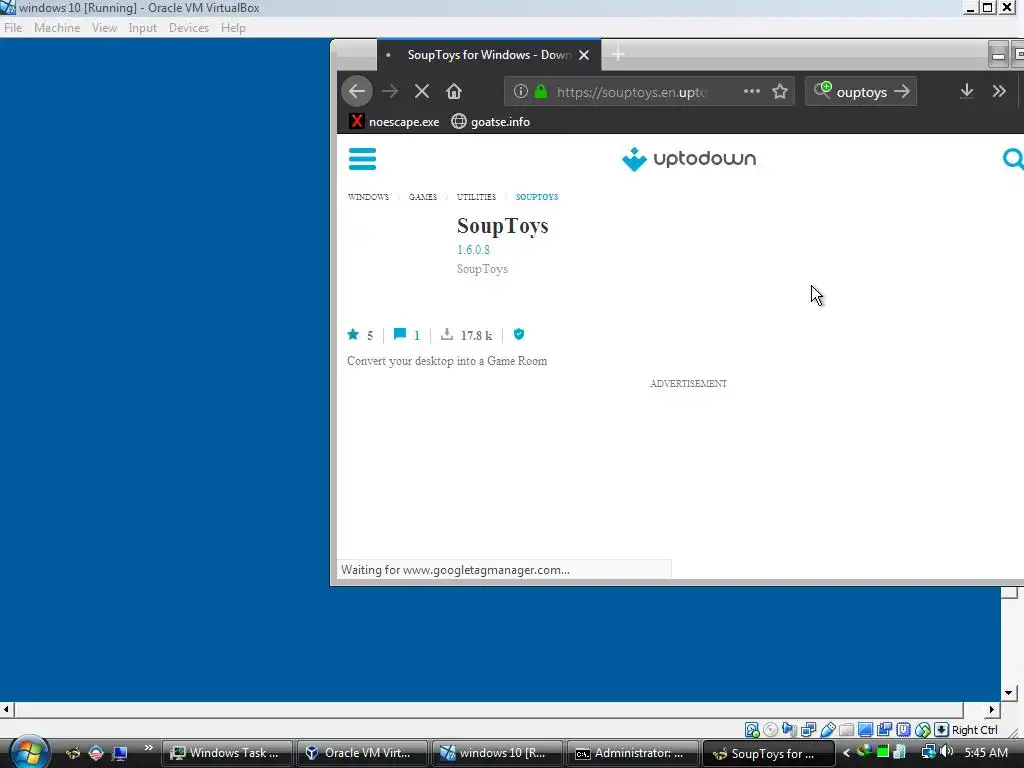Open the Windows Start orb

tap(29, 753)
